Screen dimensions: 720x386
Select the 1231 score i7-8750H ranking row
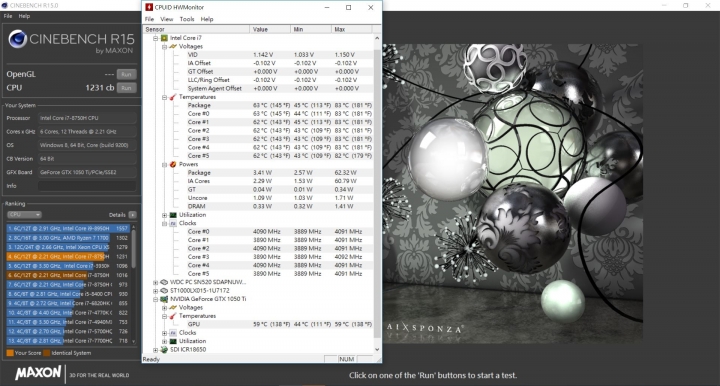tap(68, 257)
